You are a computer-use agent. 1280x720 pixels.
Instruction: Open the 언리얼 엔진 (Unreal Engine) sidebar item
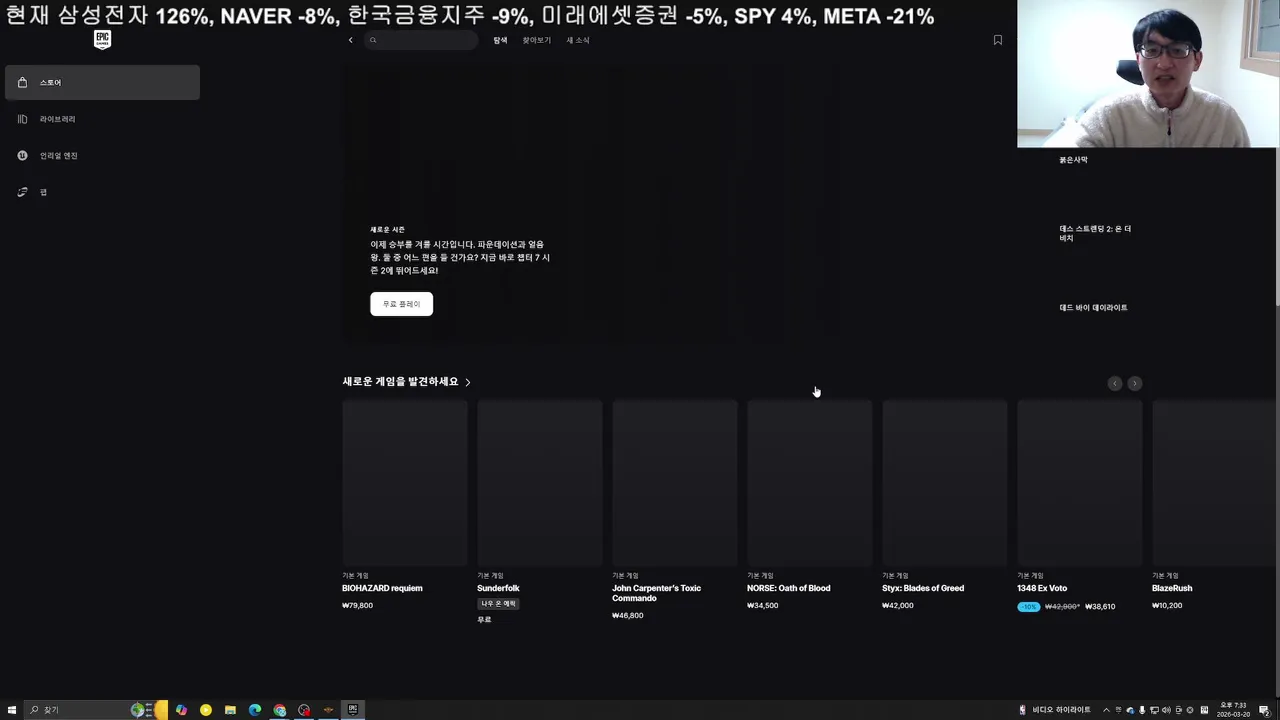click(102, 155)
